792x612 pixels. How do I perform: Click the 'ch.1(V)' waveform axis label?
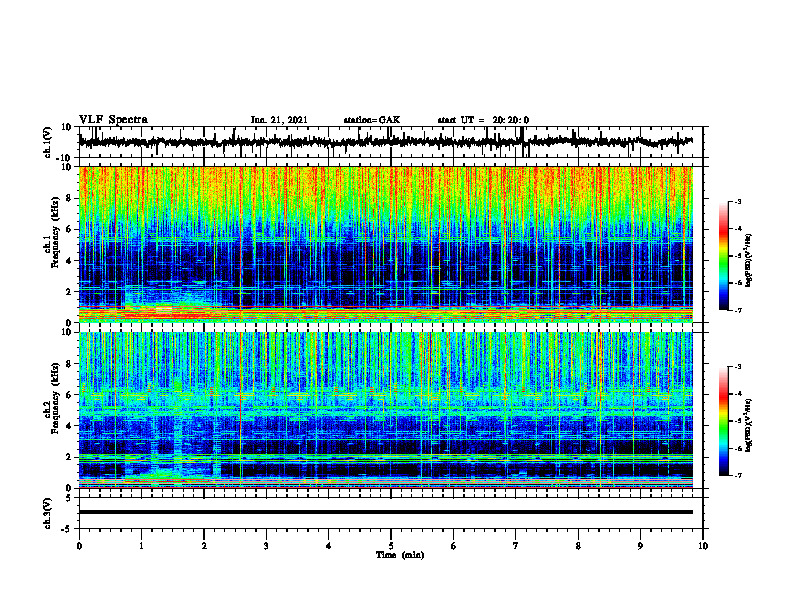48,142
